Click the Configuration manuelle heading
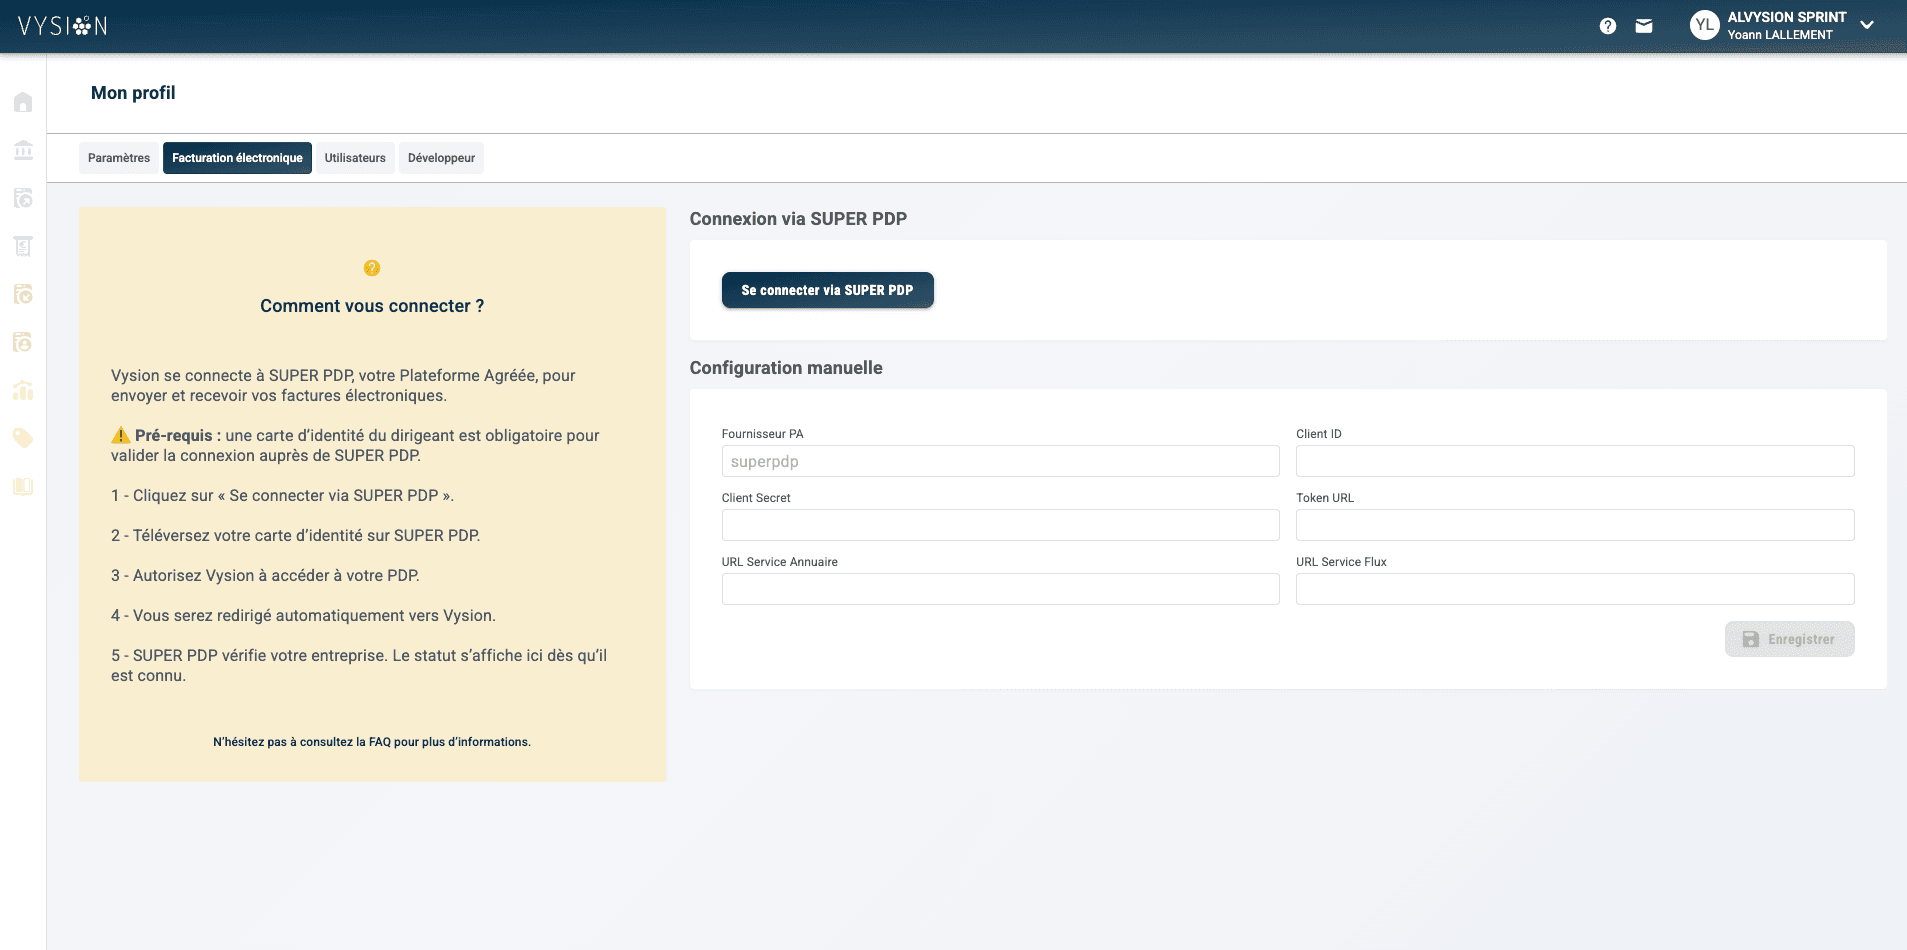 [786, 368]
